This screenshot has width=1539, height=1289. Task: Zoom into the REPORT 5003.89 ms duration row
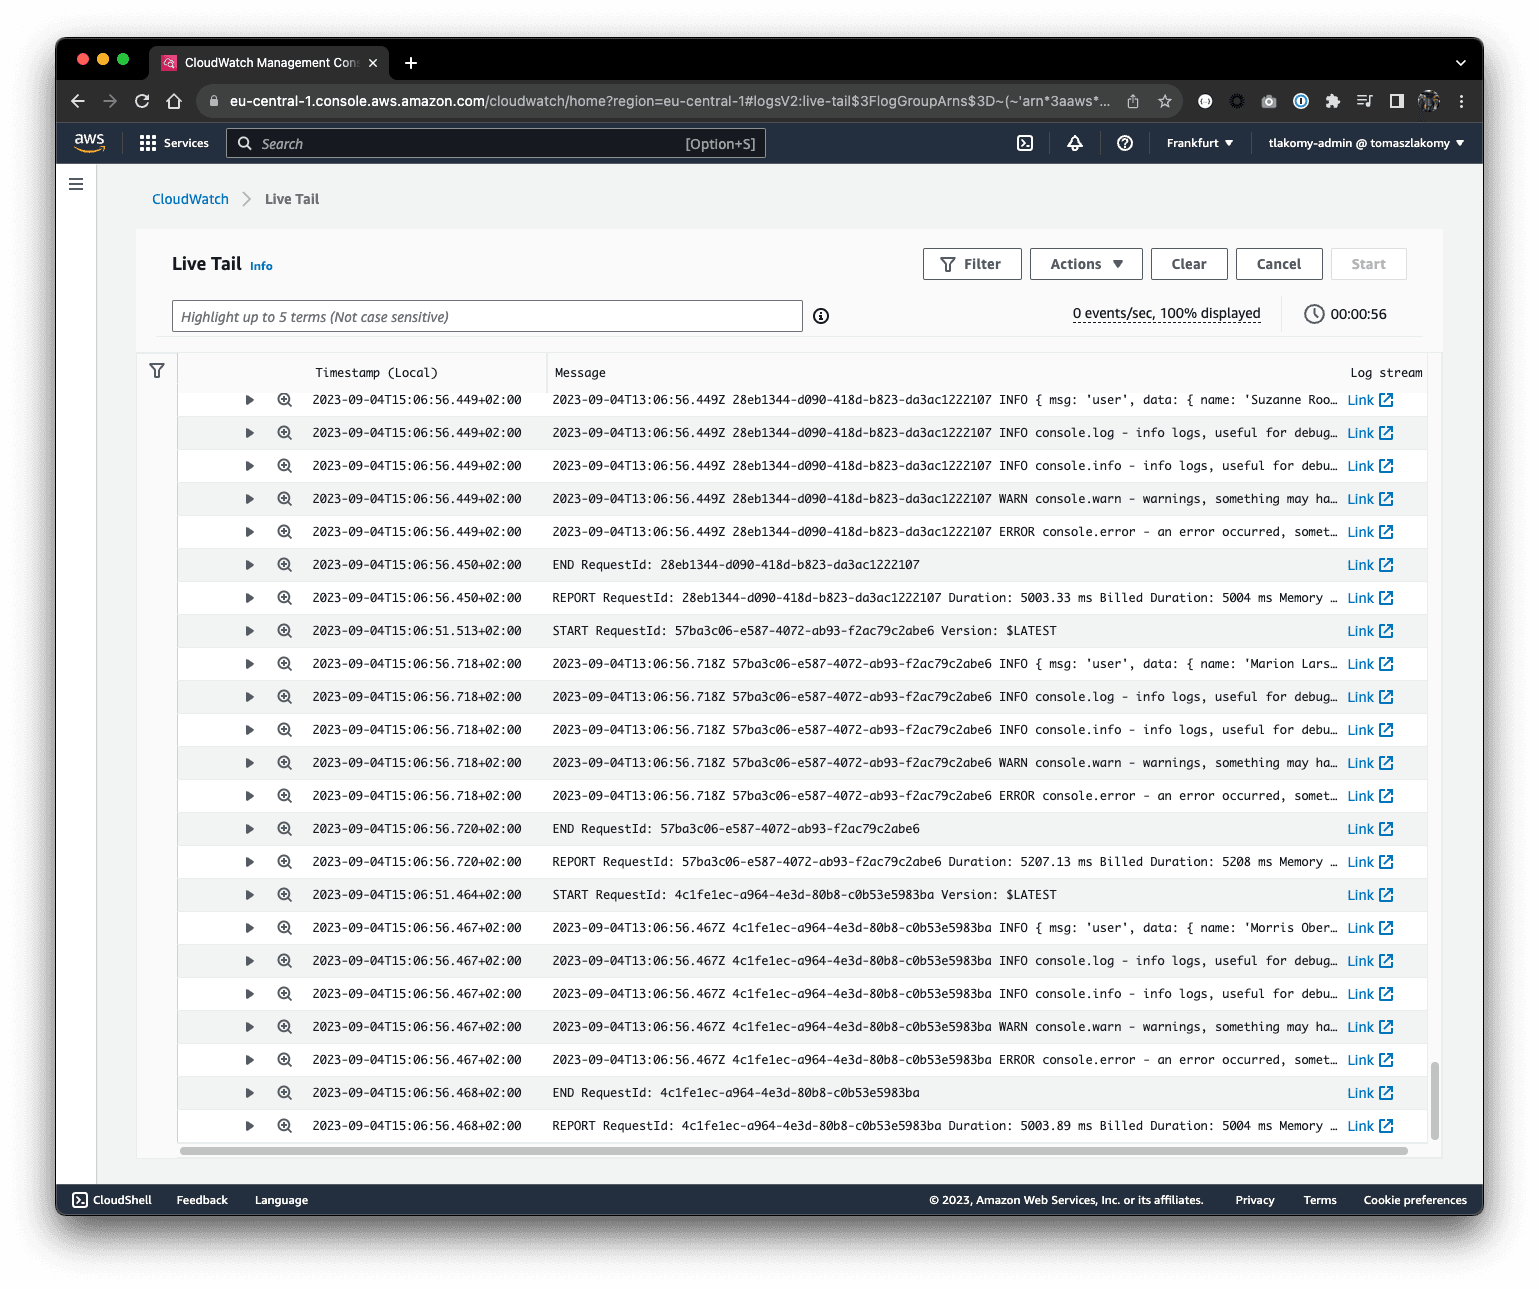[x=285, y=1126]
